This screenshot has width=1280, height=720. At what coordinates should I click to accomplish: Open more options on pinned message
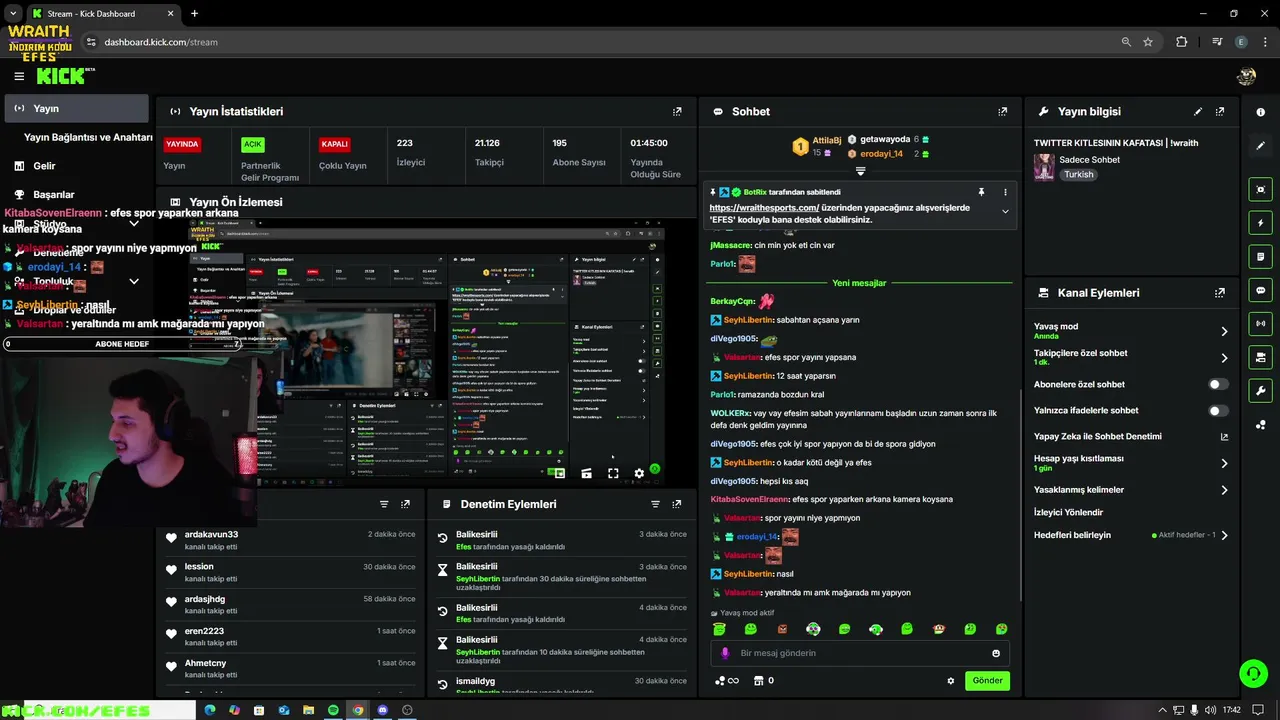point(1005,192)
